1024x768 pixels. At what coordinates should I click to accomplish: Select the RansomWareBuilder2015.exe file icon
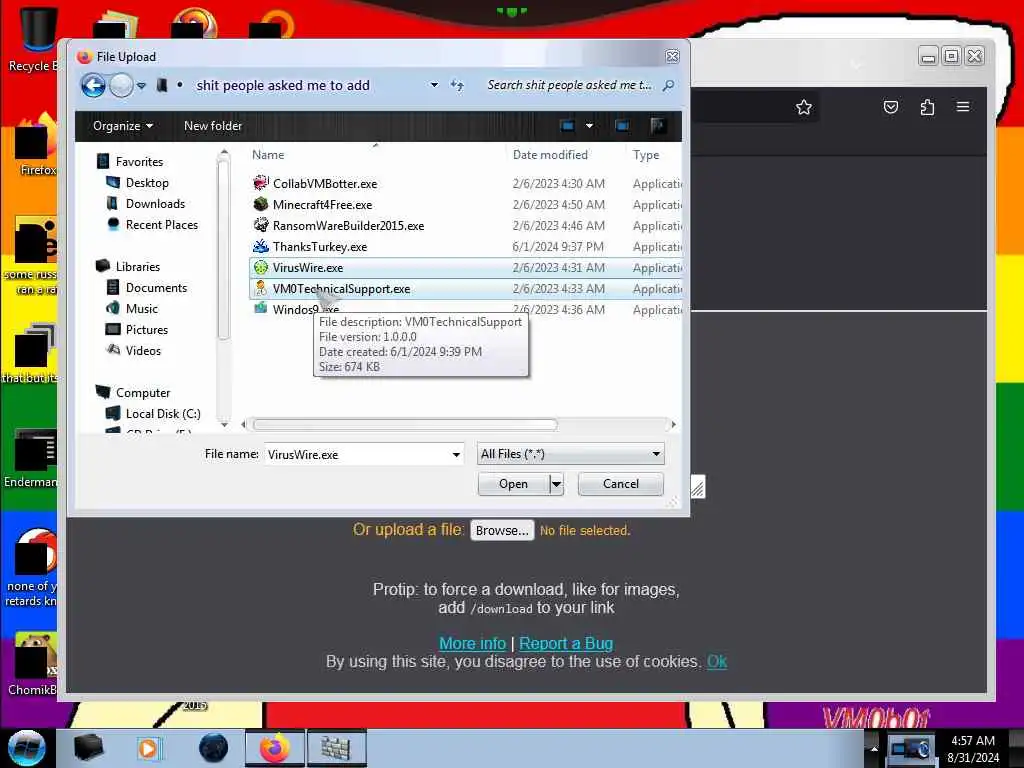[x=261, y=225]
